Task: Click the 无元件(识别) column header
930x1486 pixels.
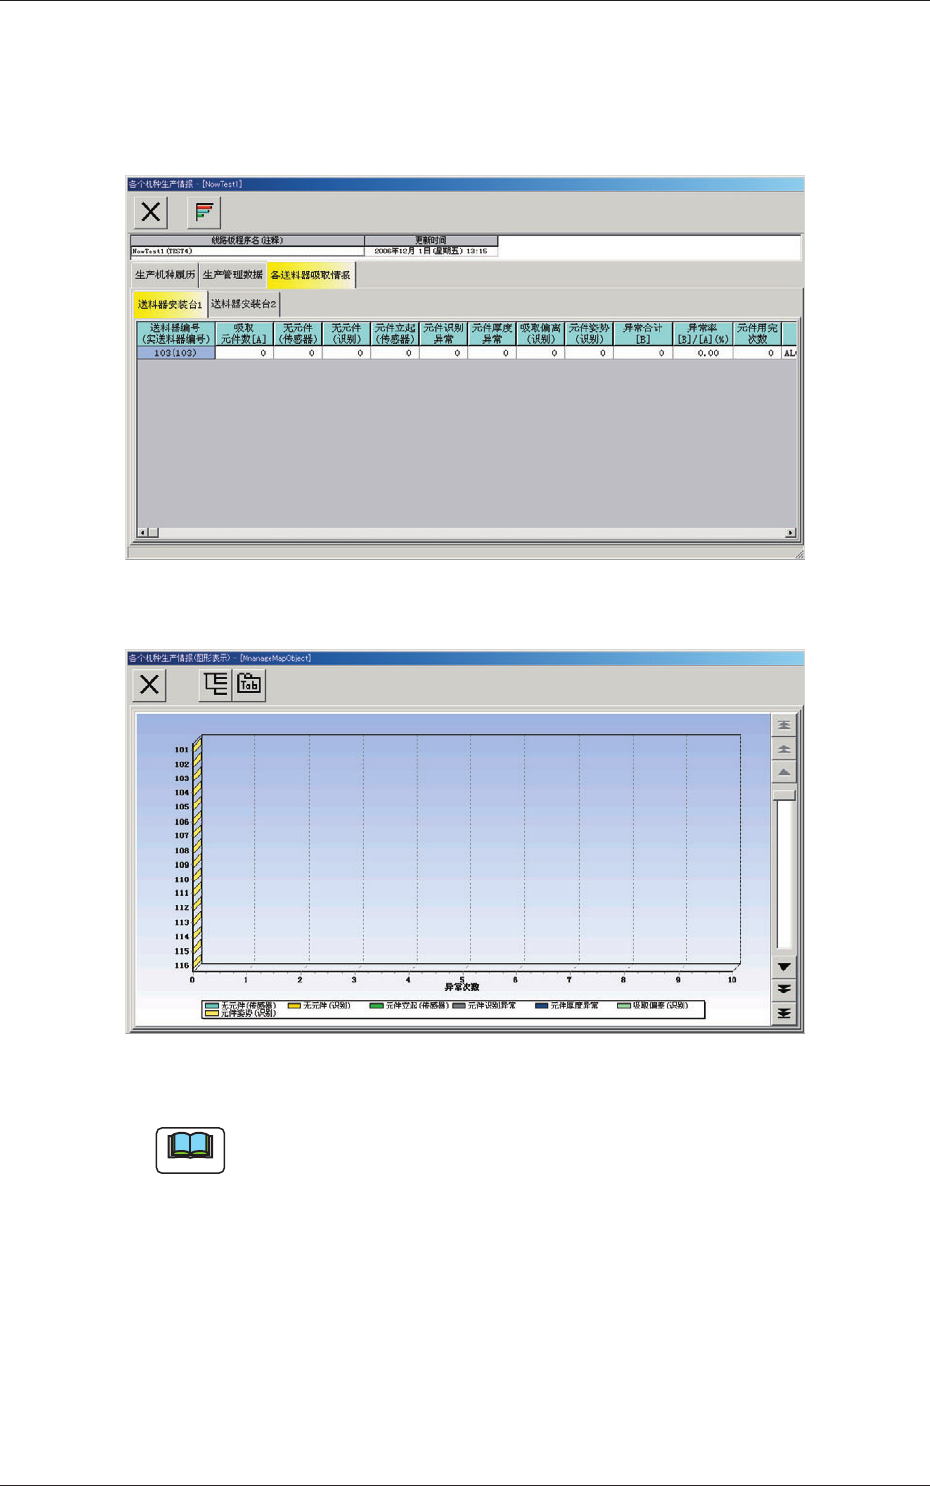Action: [346, 334]
